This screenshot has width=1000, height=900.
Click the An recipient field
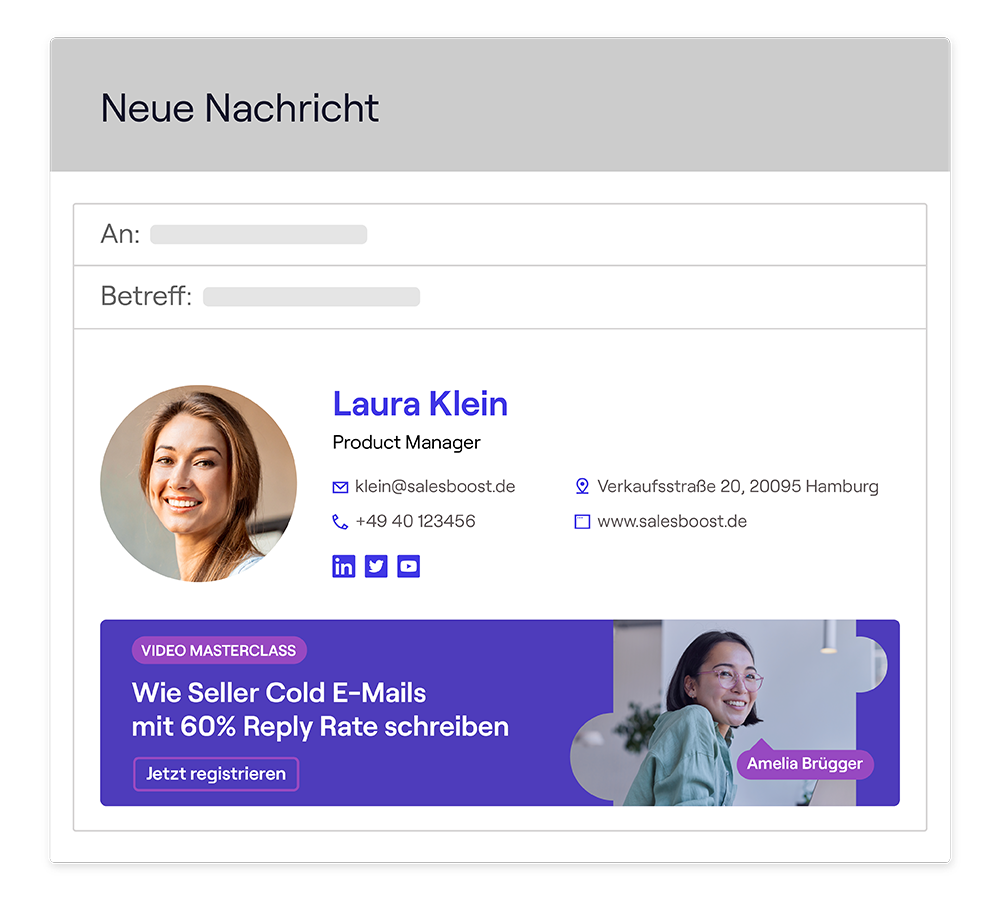pyautogui.click(x=500, y=235)
